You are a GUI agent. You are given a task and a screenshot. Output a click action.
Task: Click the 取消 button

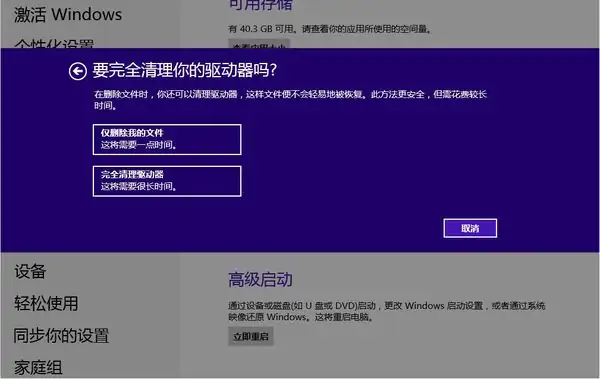(x=470, y=228)
